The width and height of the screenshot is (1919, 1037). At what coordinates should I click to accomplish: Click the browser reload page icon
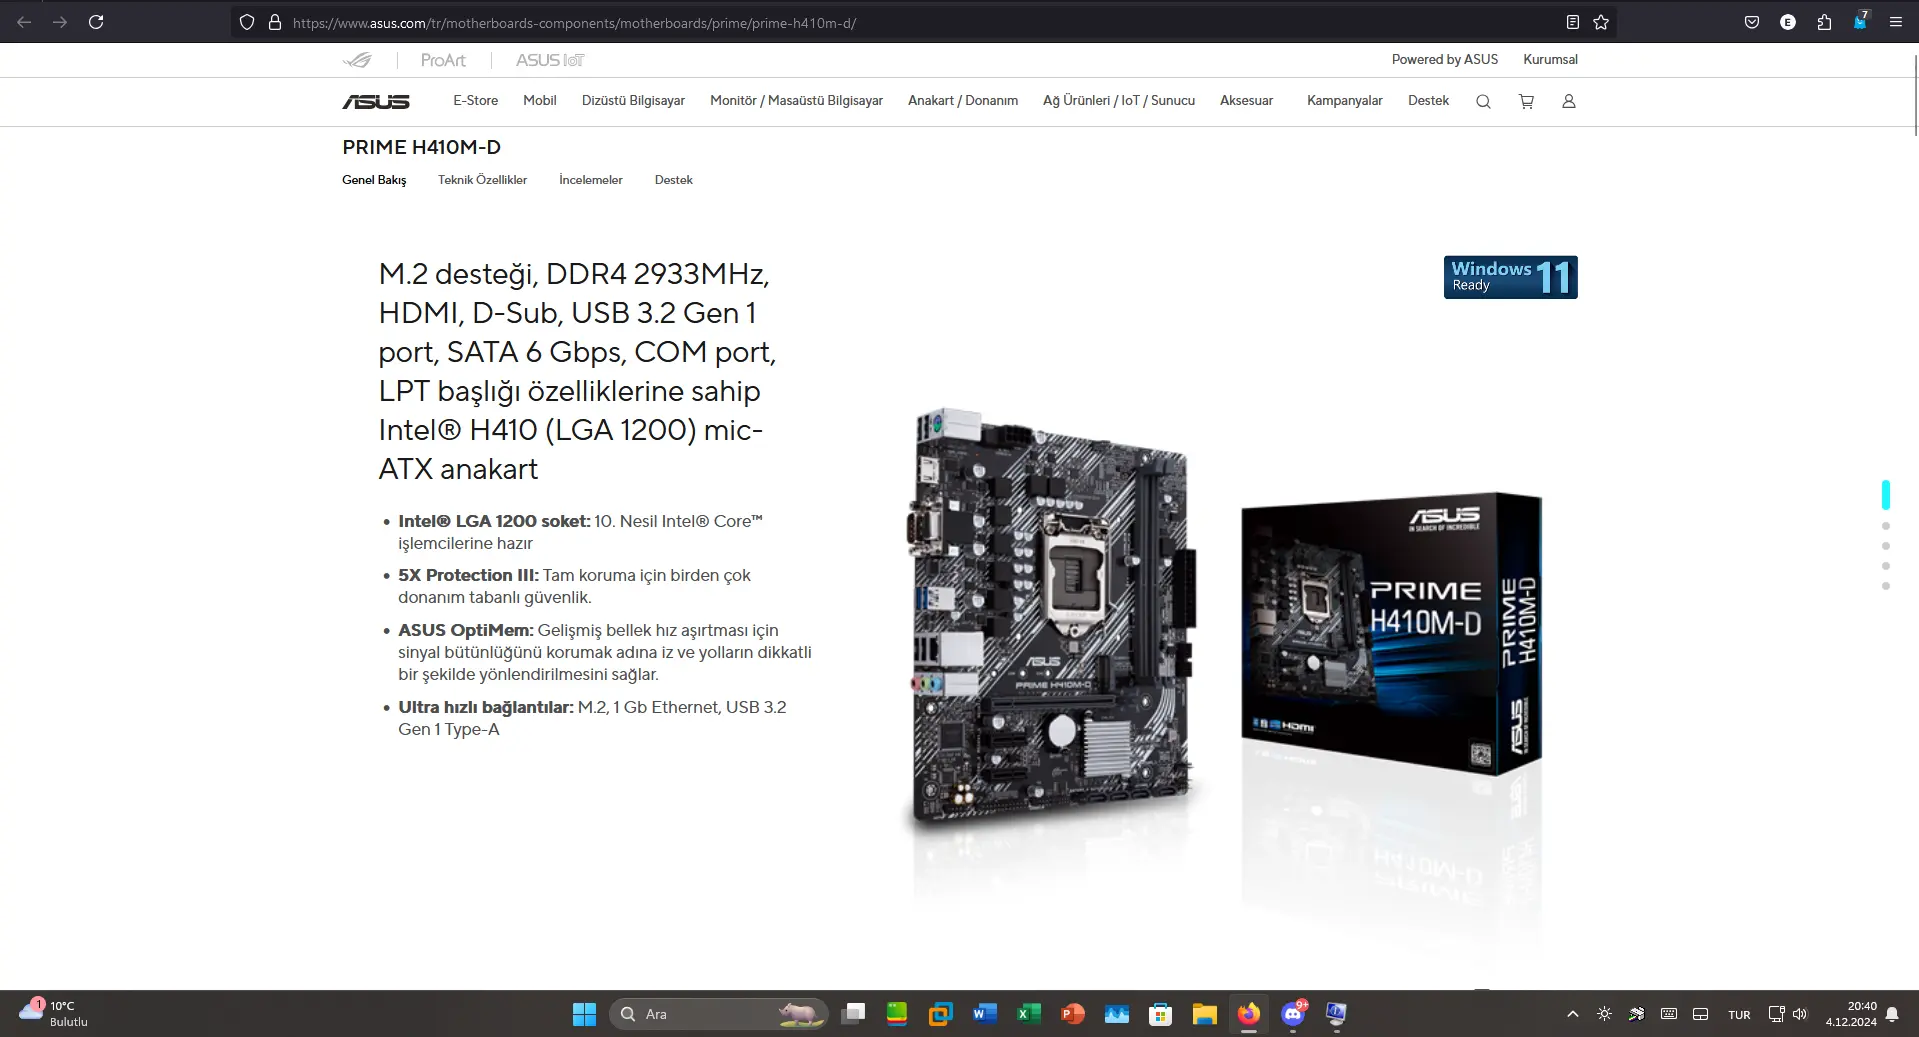tap(96, 22)
